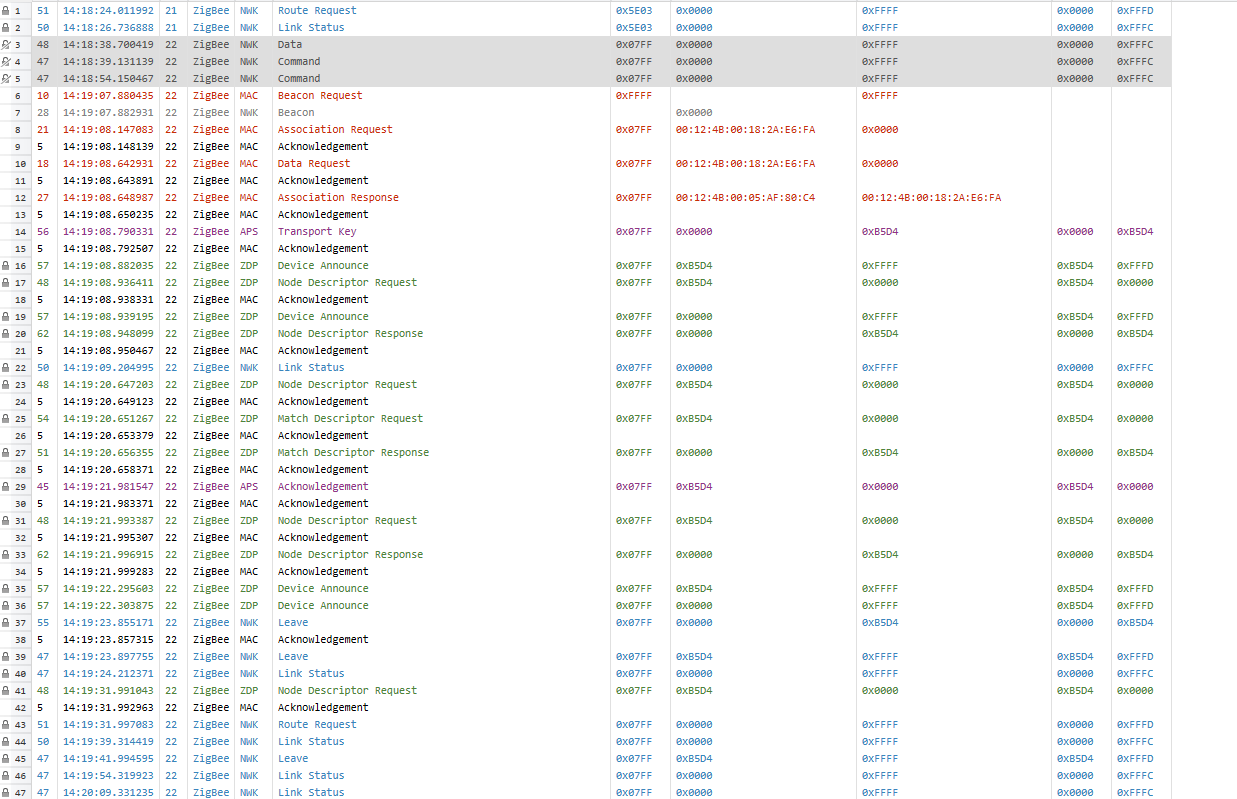
Task: Click the lock icon on packet row 40
Action: click(6, 673)
